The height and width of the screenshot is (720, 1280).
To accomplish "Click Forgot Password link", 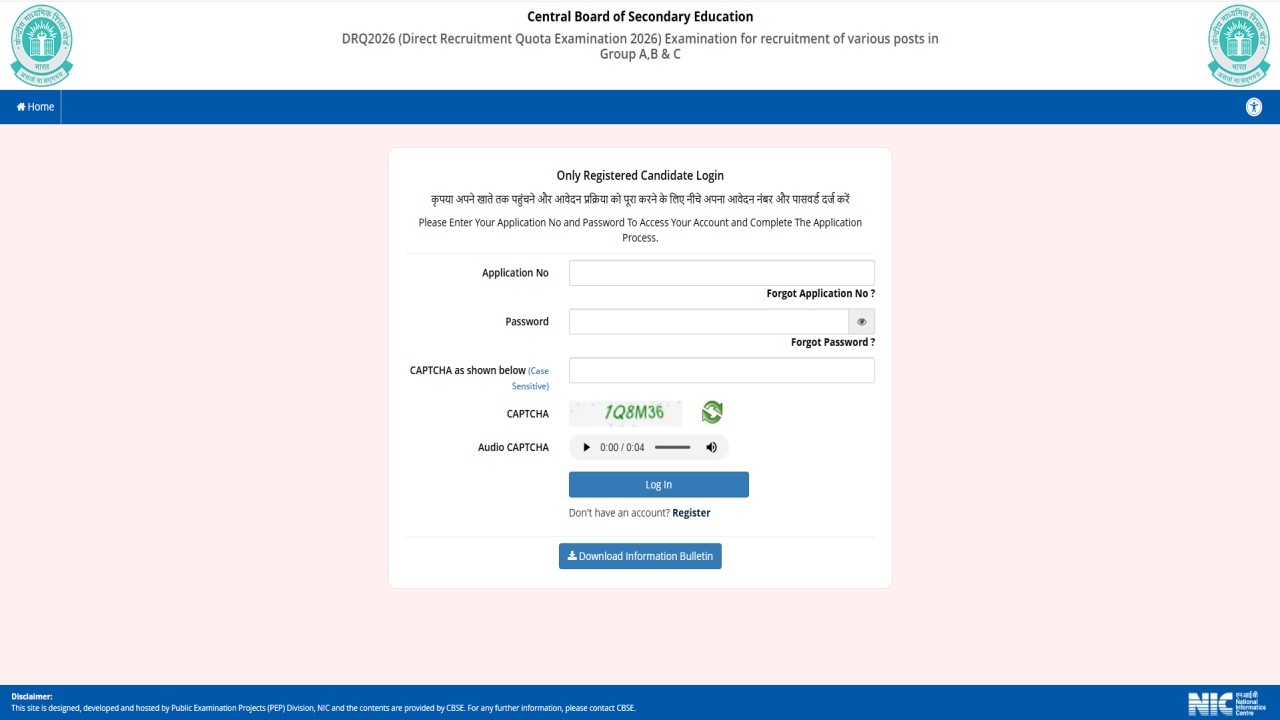I will tap(832, 341).
